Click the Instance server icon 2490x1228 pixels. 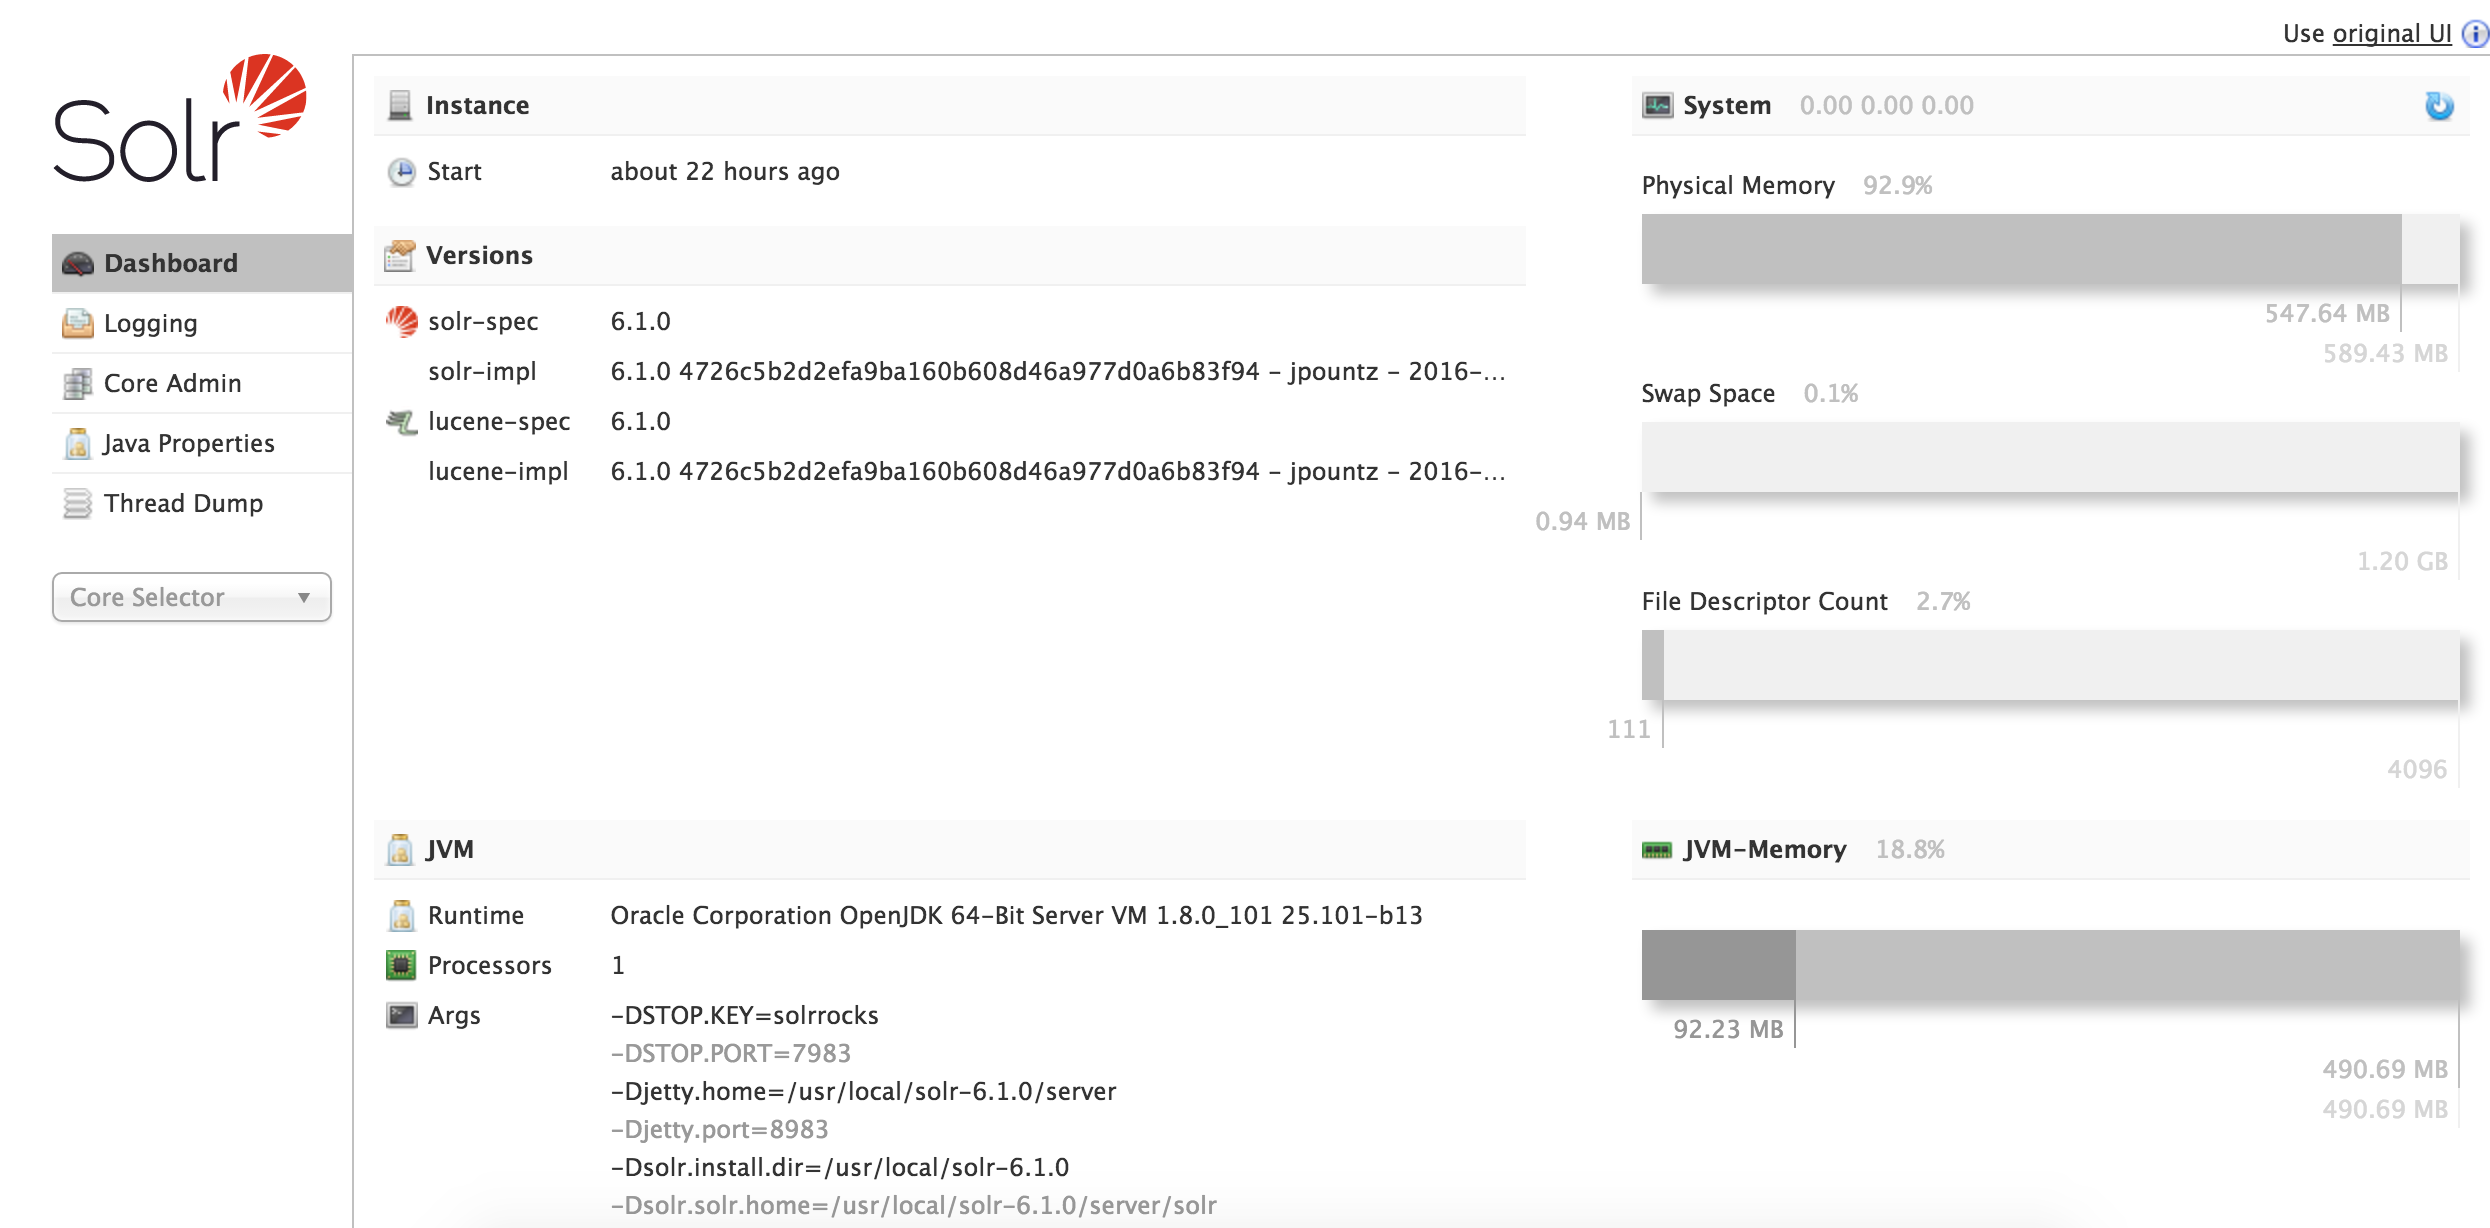pyautogui.click(x=400, y=105)
